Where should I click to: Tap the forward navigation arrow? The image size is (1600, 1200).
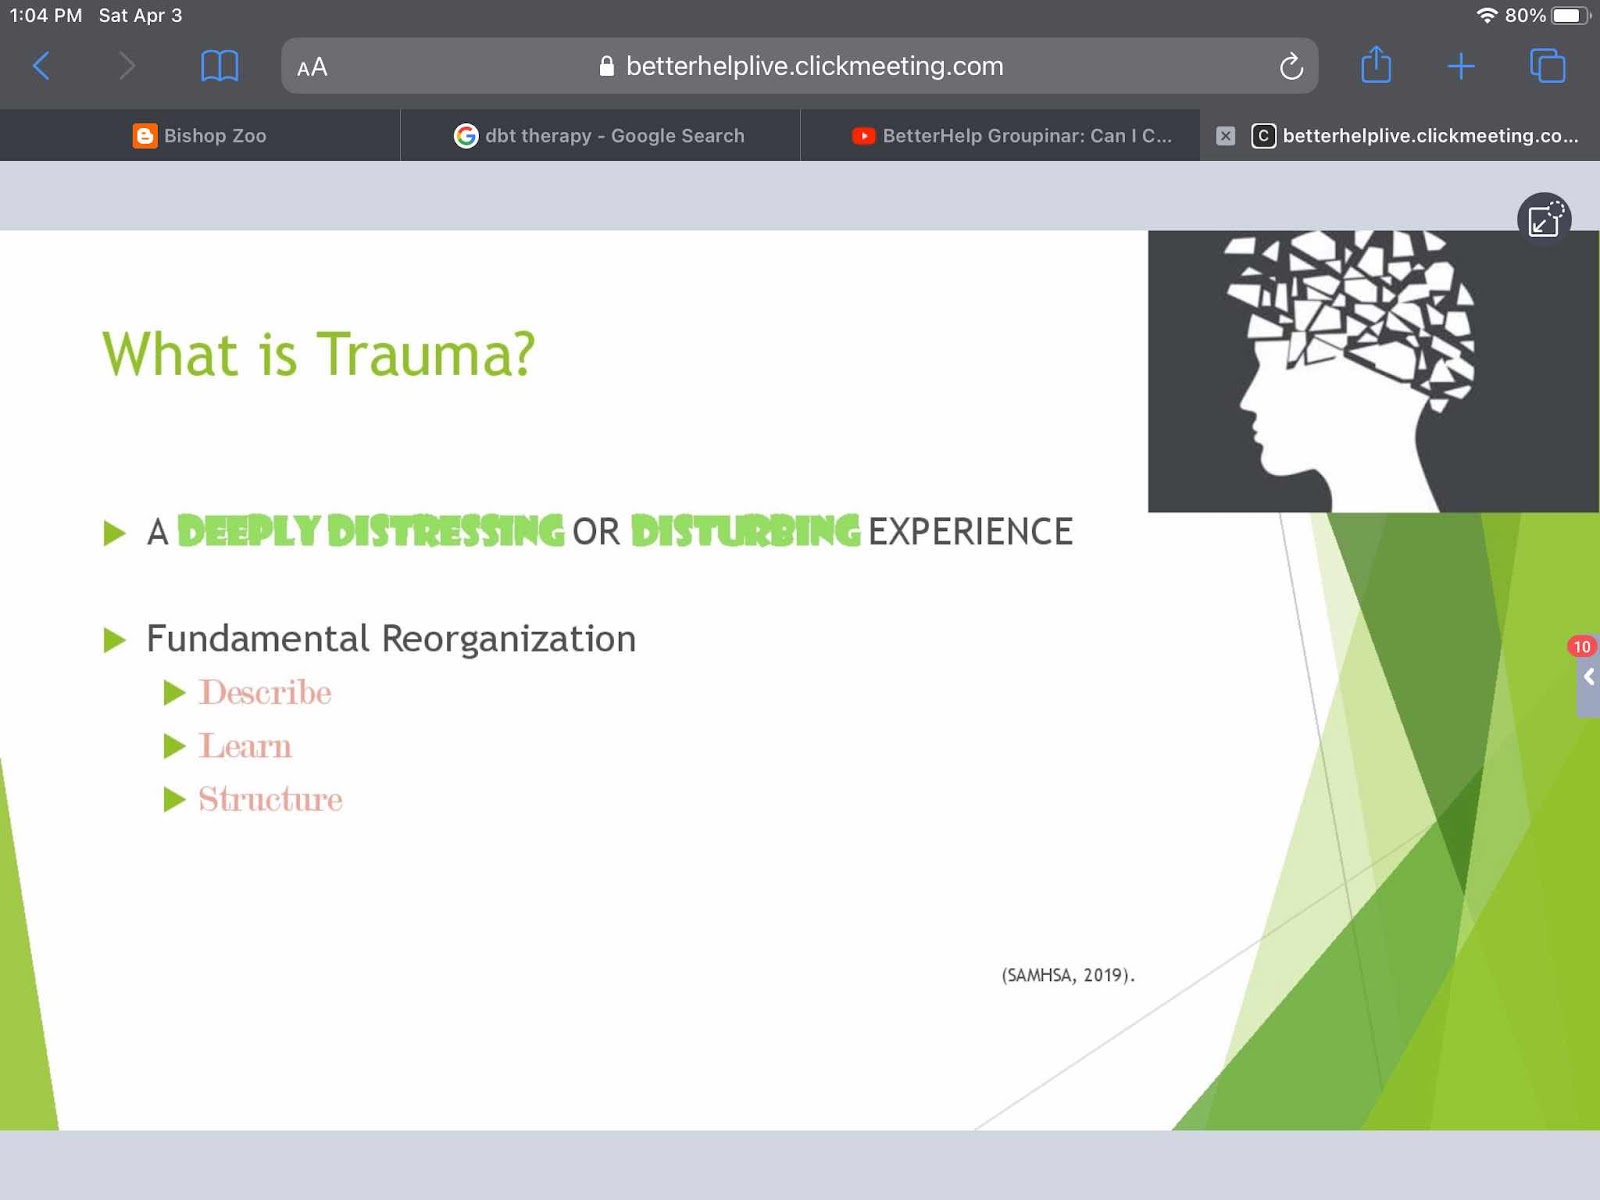[126, 66]
